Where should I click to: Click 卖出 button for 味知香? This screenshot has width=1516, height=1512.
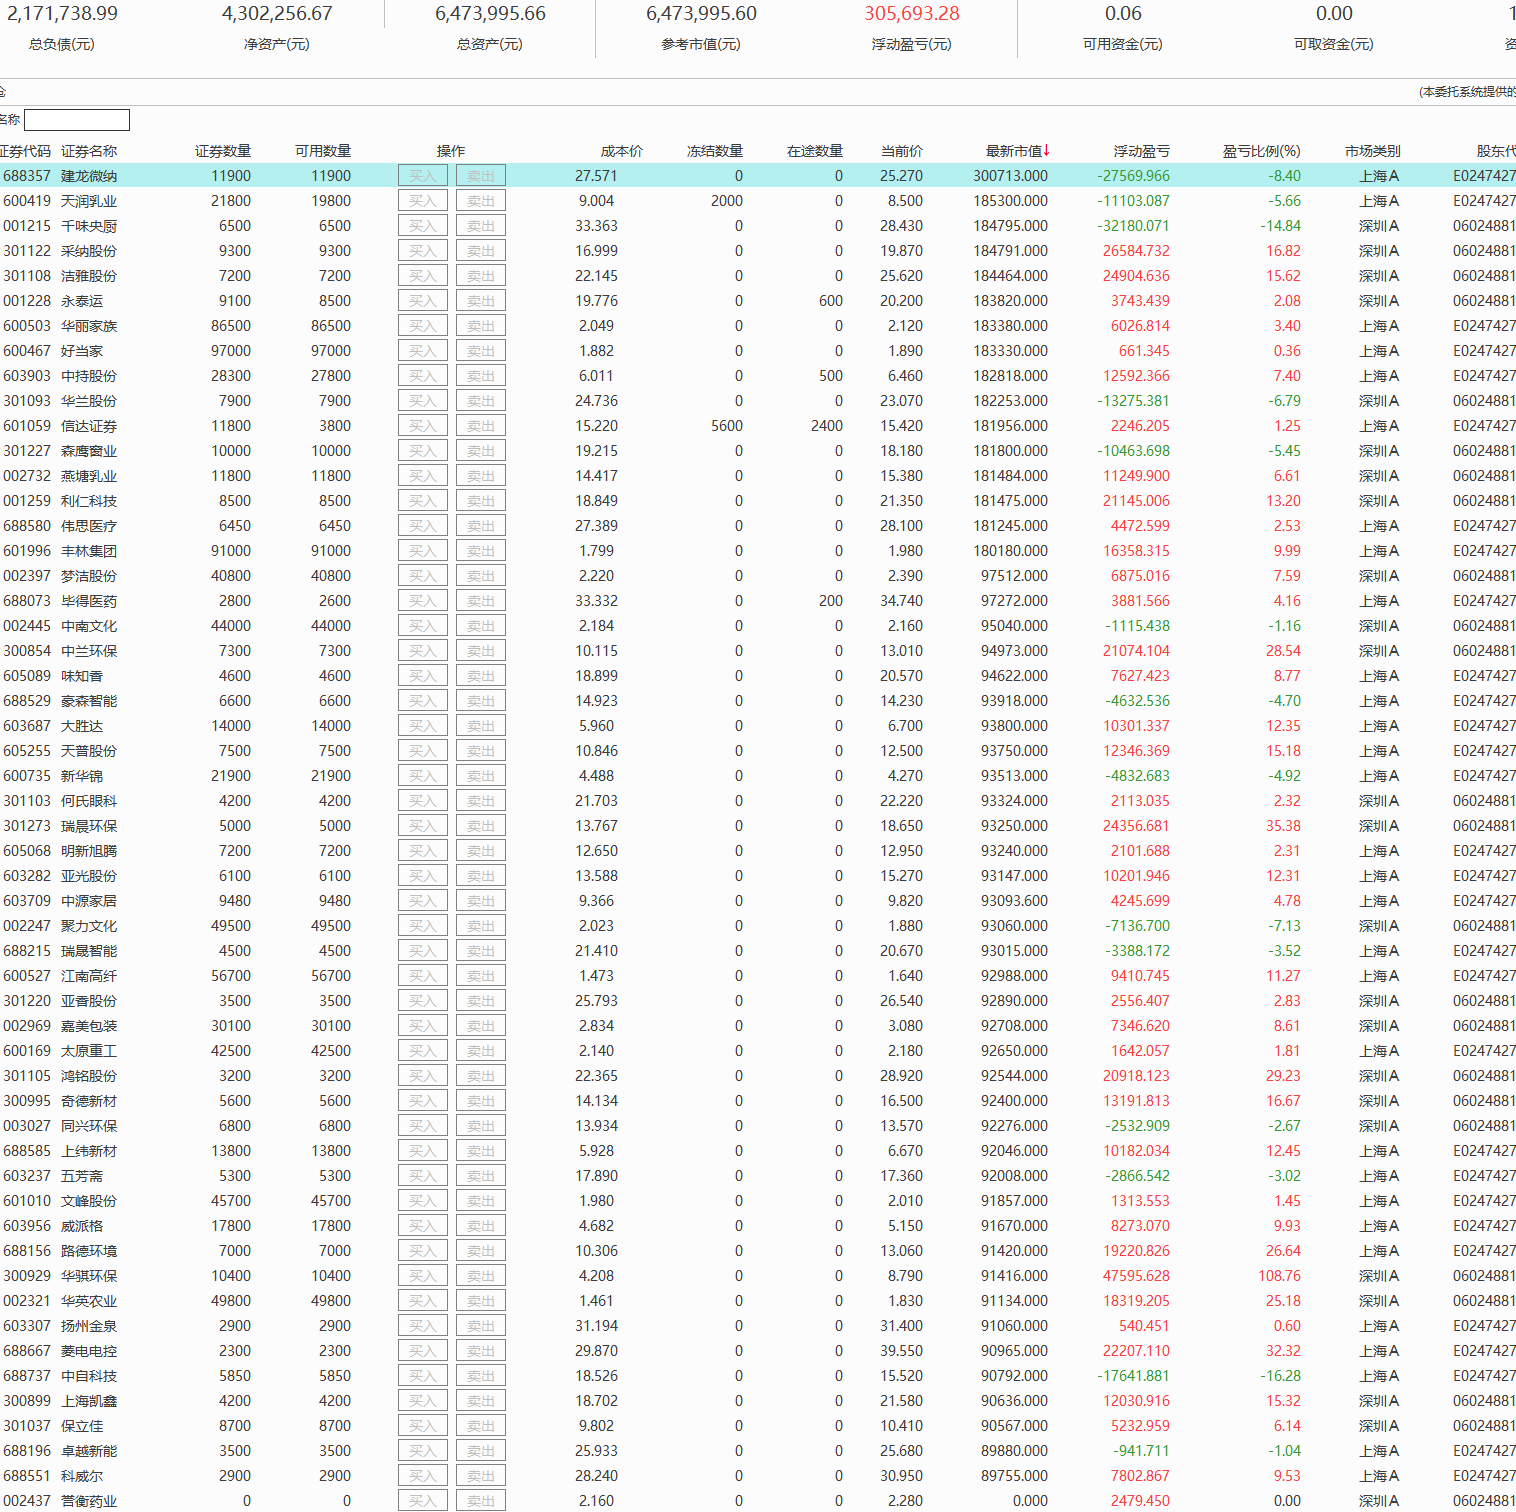pyautogui.click(x=481, y=676)
